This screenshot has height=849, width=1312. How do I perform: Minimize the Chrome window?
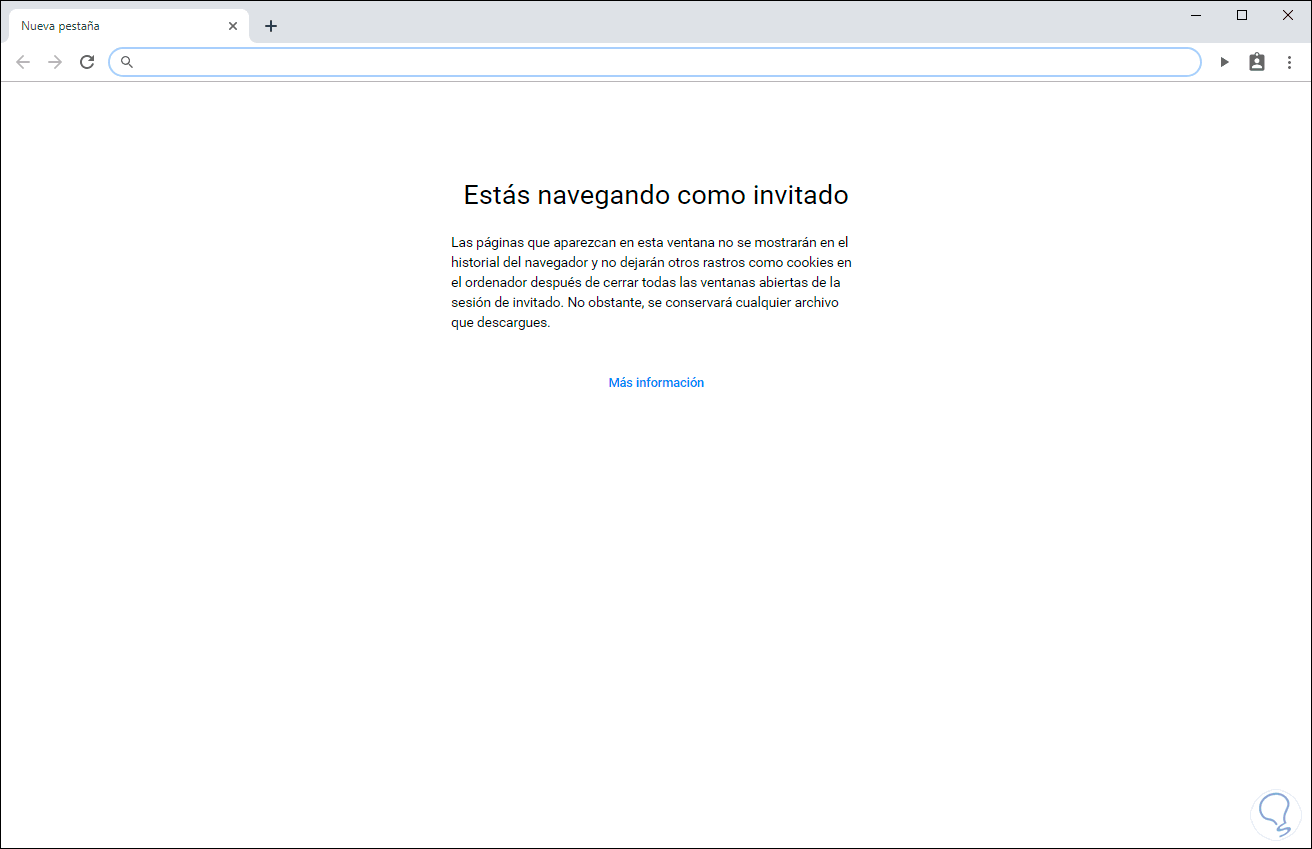click(x=1196, y=15)
